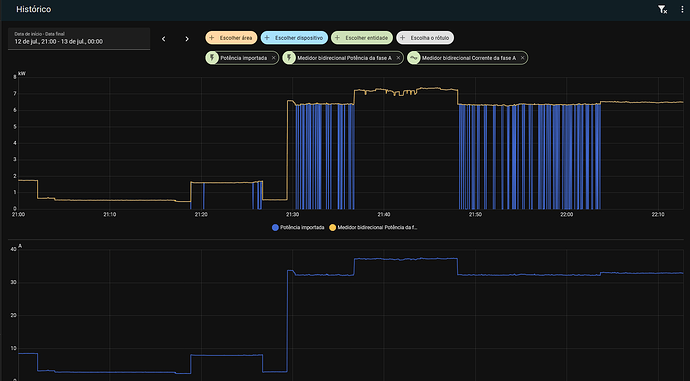Toggle Medidor bidirecional Potência legend entry
The width and height of the screenshot is (690, 381).
[x=373, y=227]
